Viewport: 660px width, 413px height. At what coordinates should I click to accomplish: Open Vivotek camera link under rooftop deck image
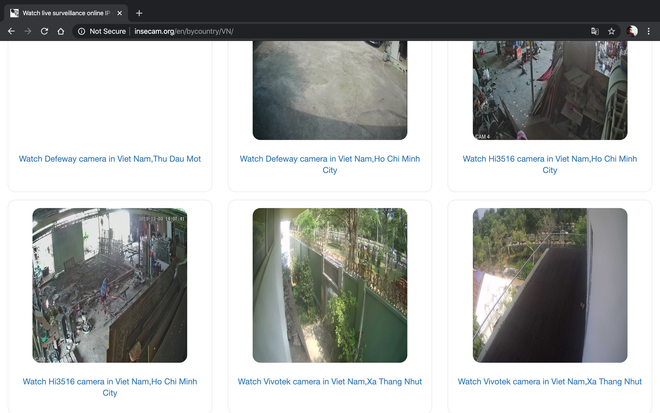[x=550, y=381]
